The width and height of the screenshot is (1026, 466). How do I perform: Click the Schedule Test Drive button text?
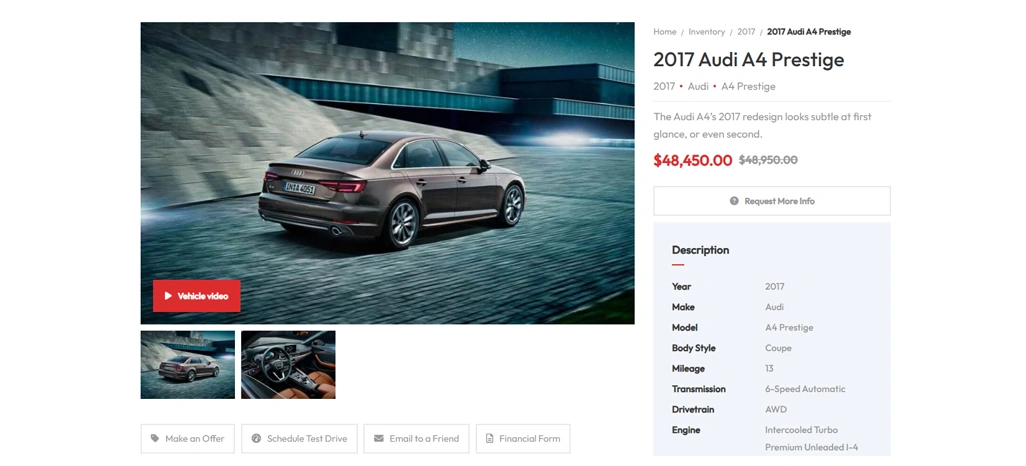pos(307,439)
